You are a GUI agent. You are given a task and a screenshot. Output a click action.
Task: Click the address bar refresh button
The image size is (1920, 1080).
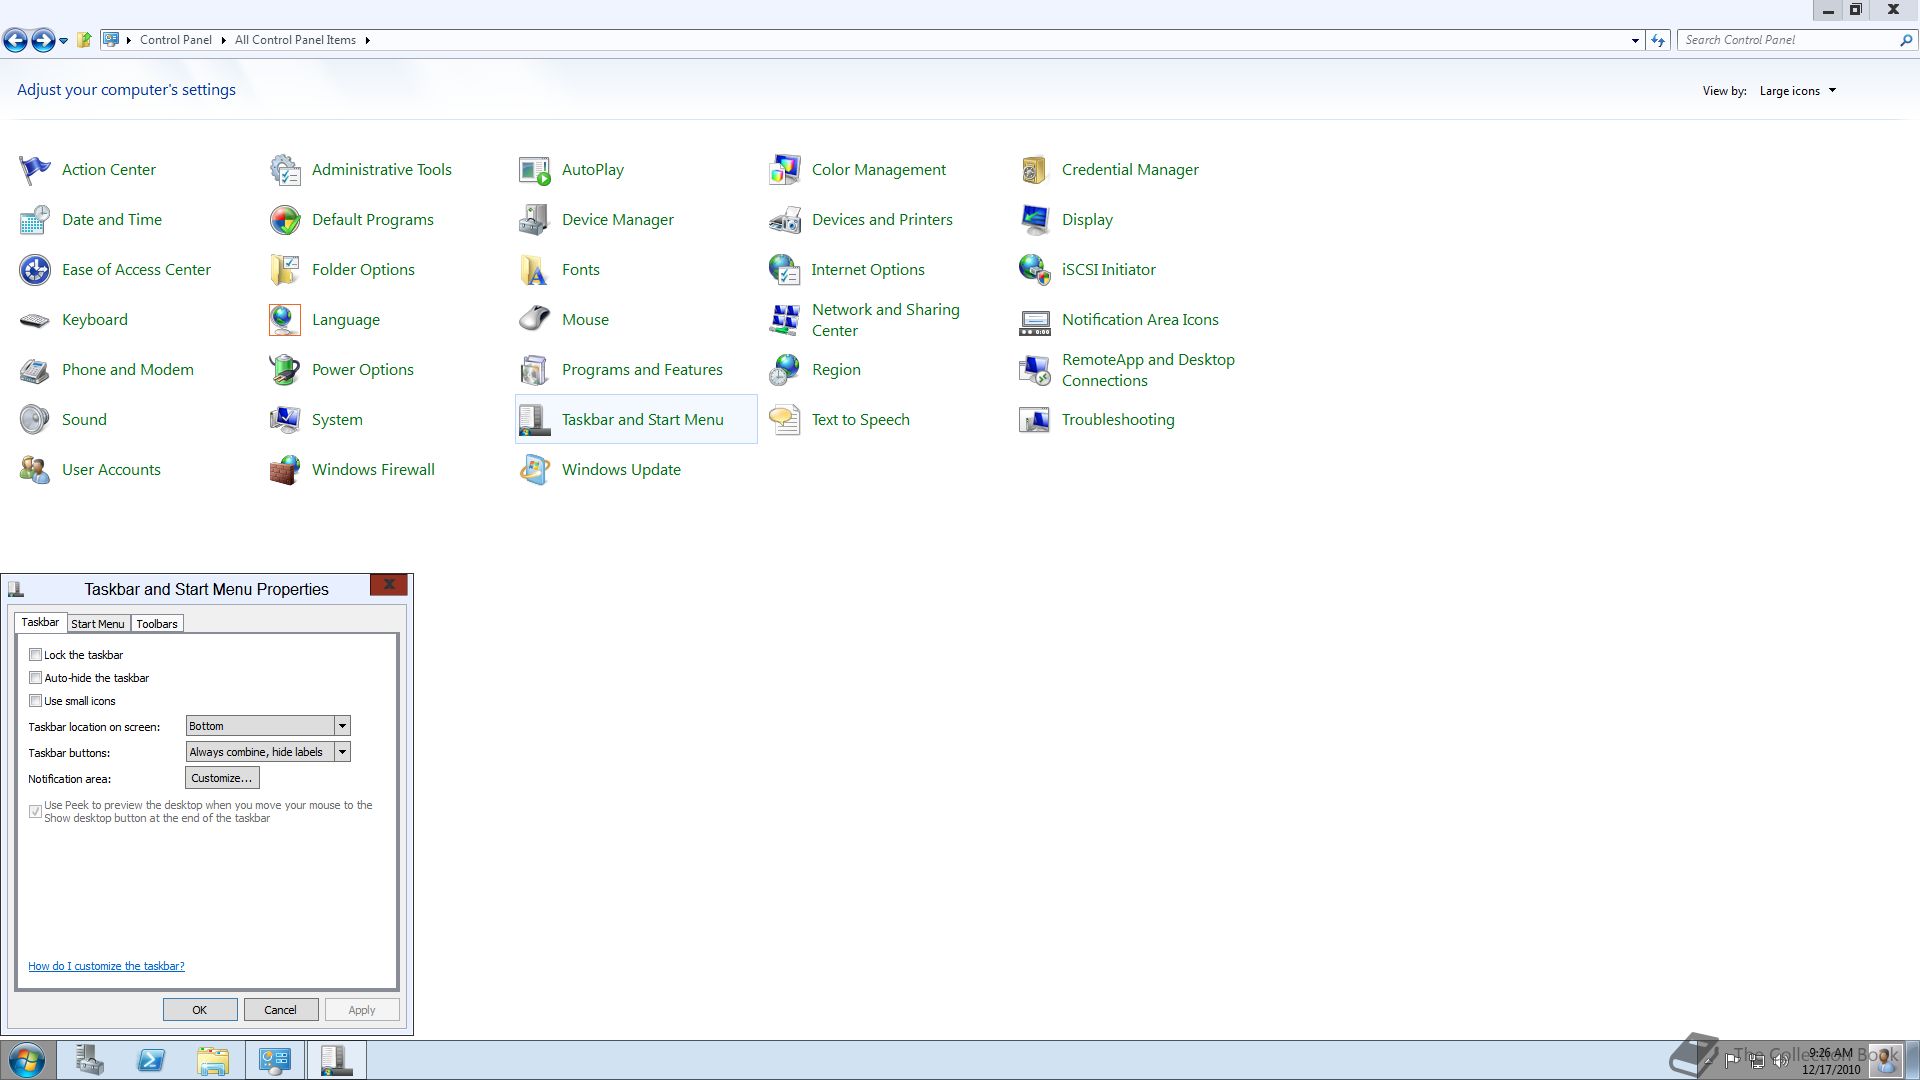pos(1658,41)
